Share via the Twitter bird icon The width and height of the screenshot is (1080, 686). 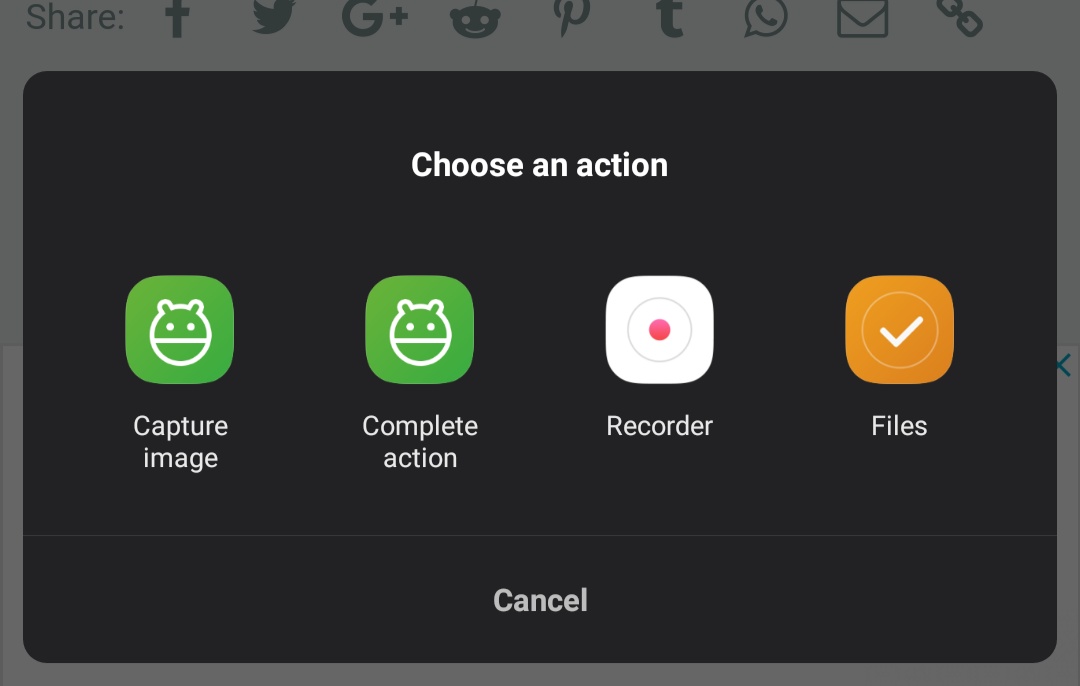click(274, 16)
